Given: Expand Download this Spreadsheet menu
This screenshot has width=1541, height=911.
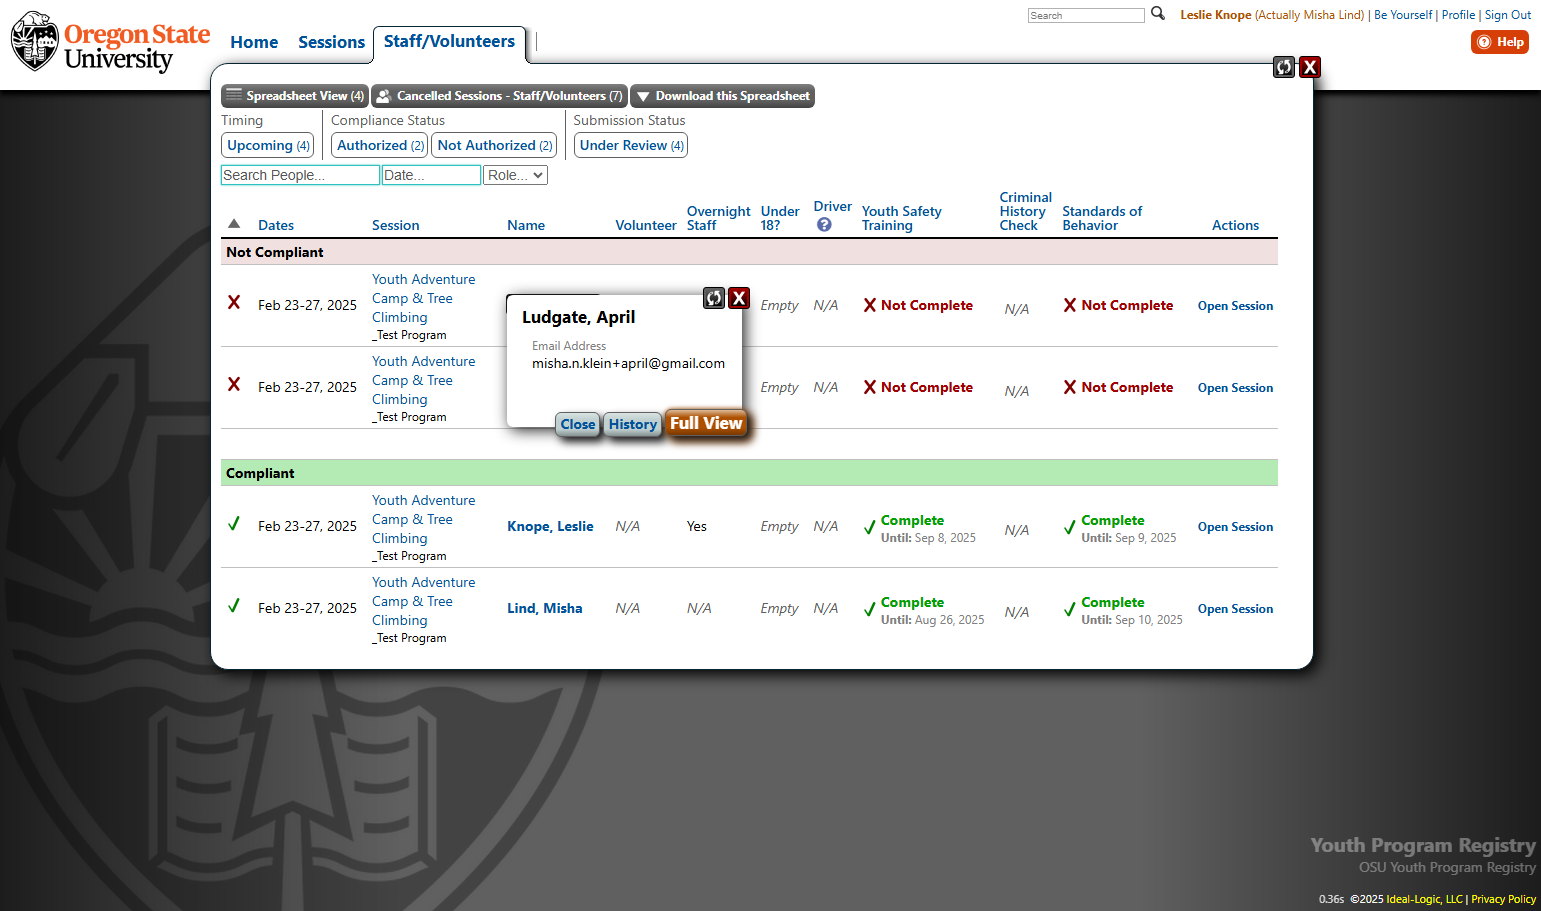Looking at the screenshot, I should [722, 96].
